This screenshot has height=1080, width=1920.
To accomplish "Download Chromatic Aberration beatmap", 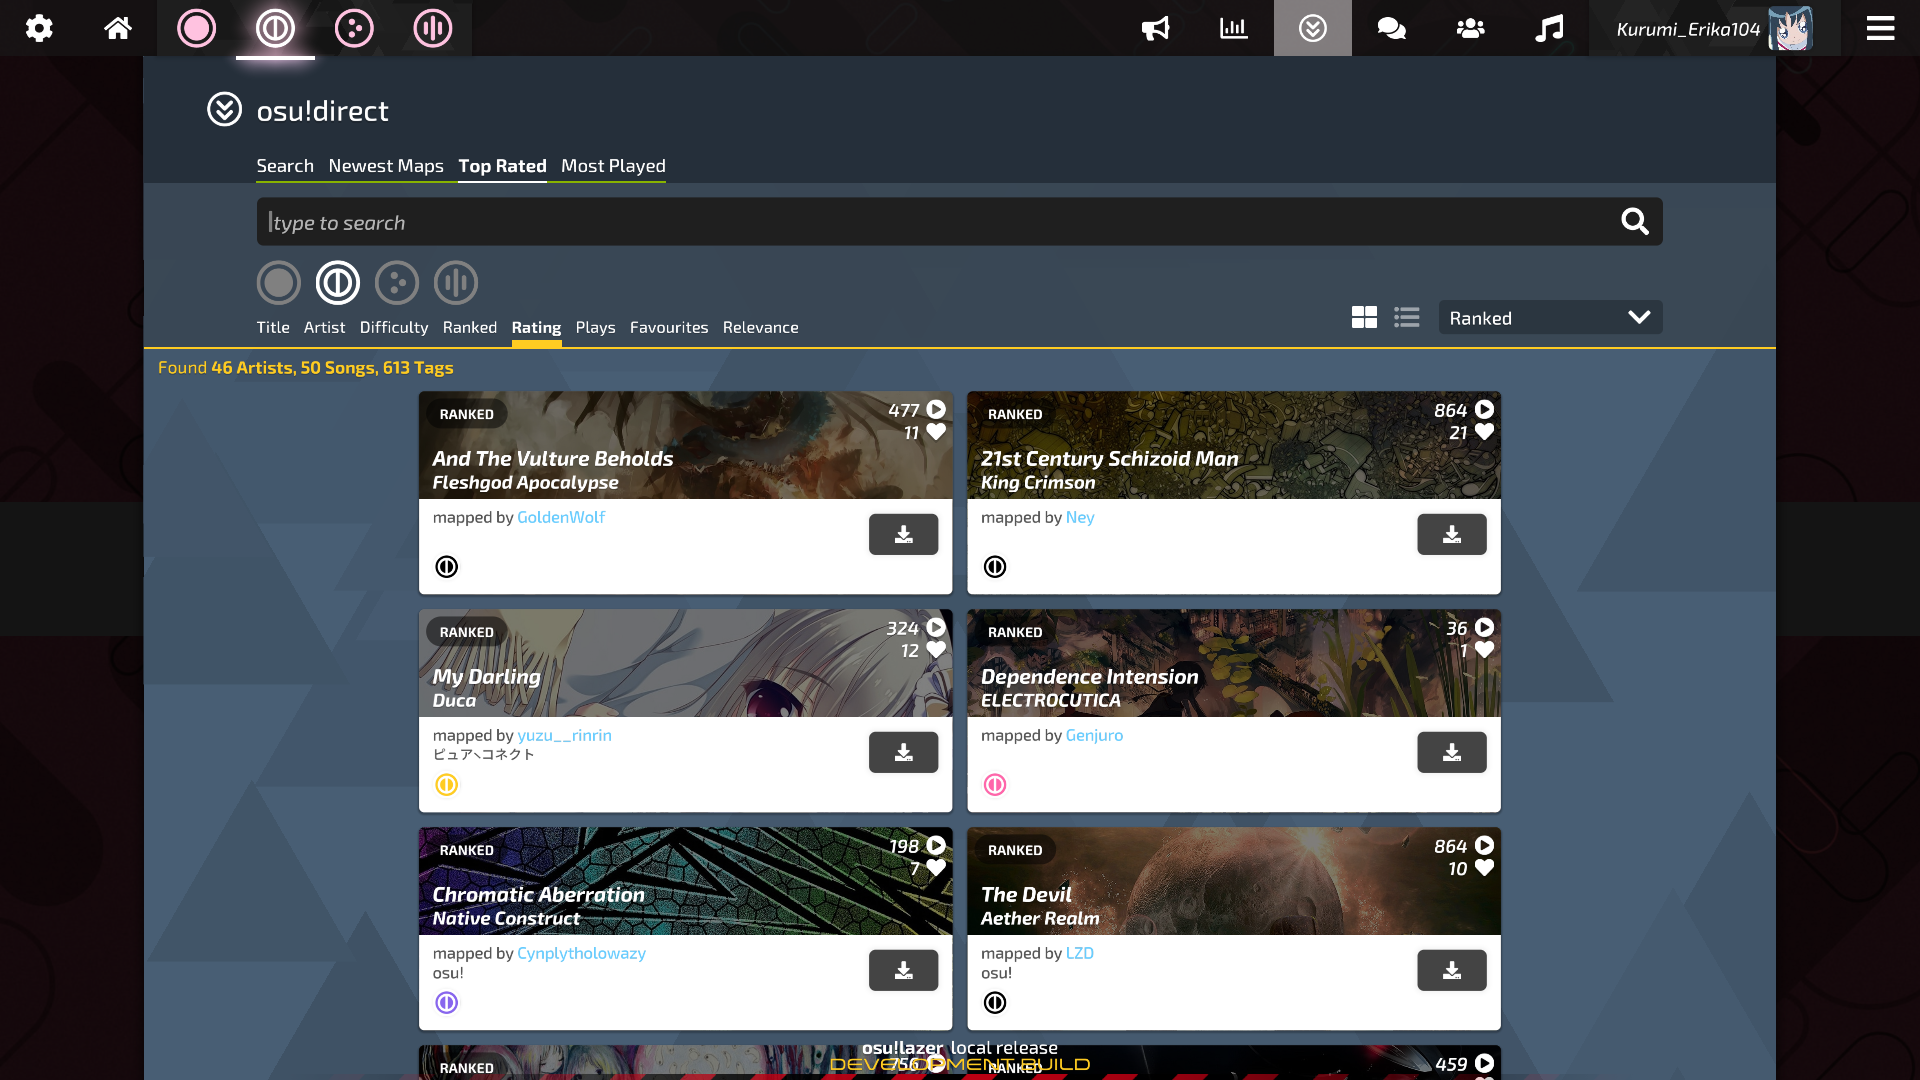I will [903, 969].
